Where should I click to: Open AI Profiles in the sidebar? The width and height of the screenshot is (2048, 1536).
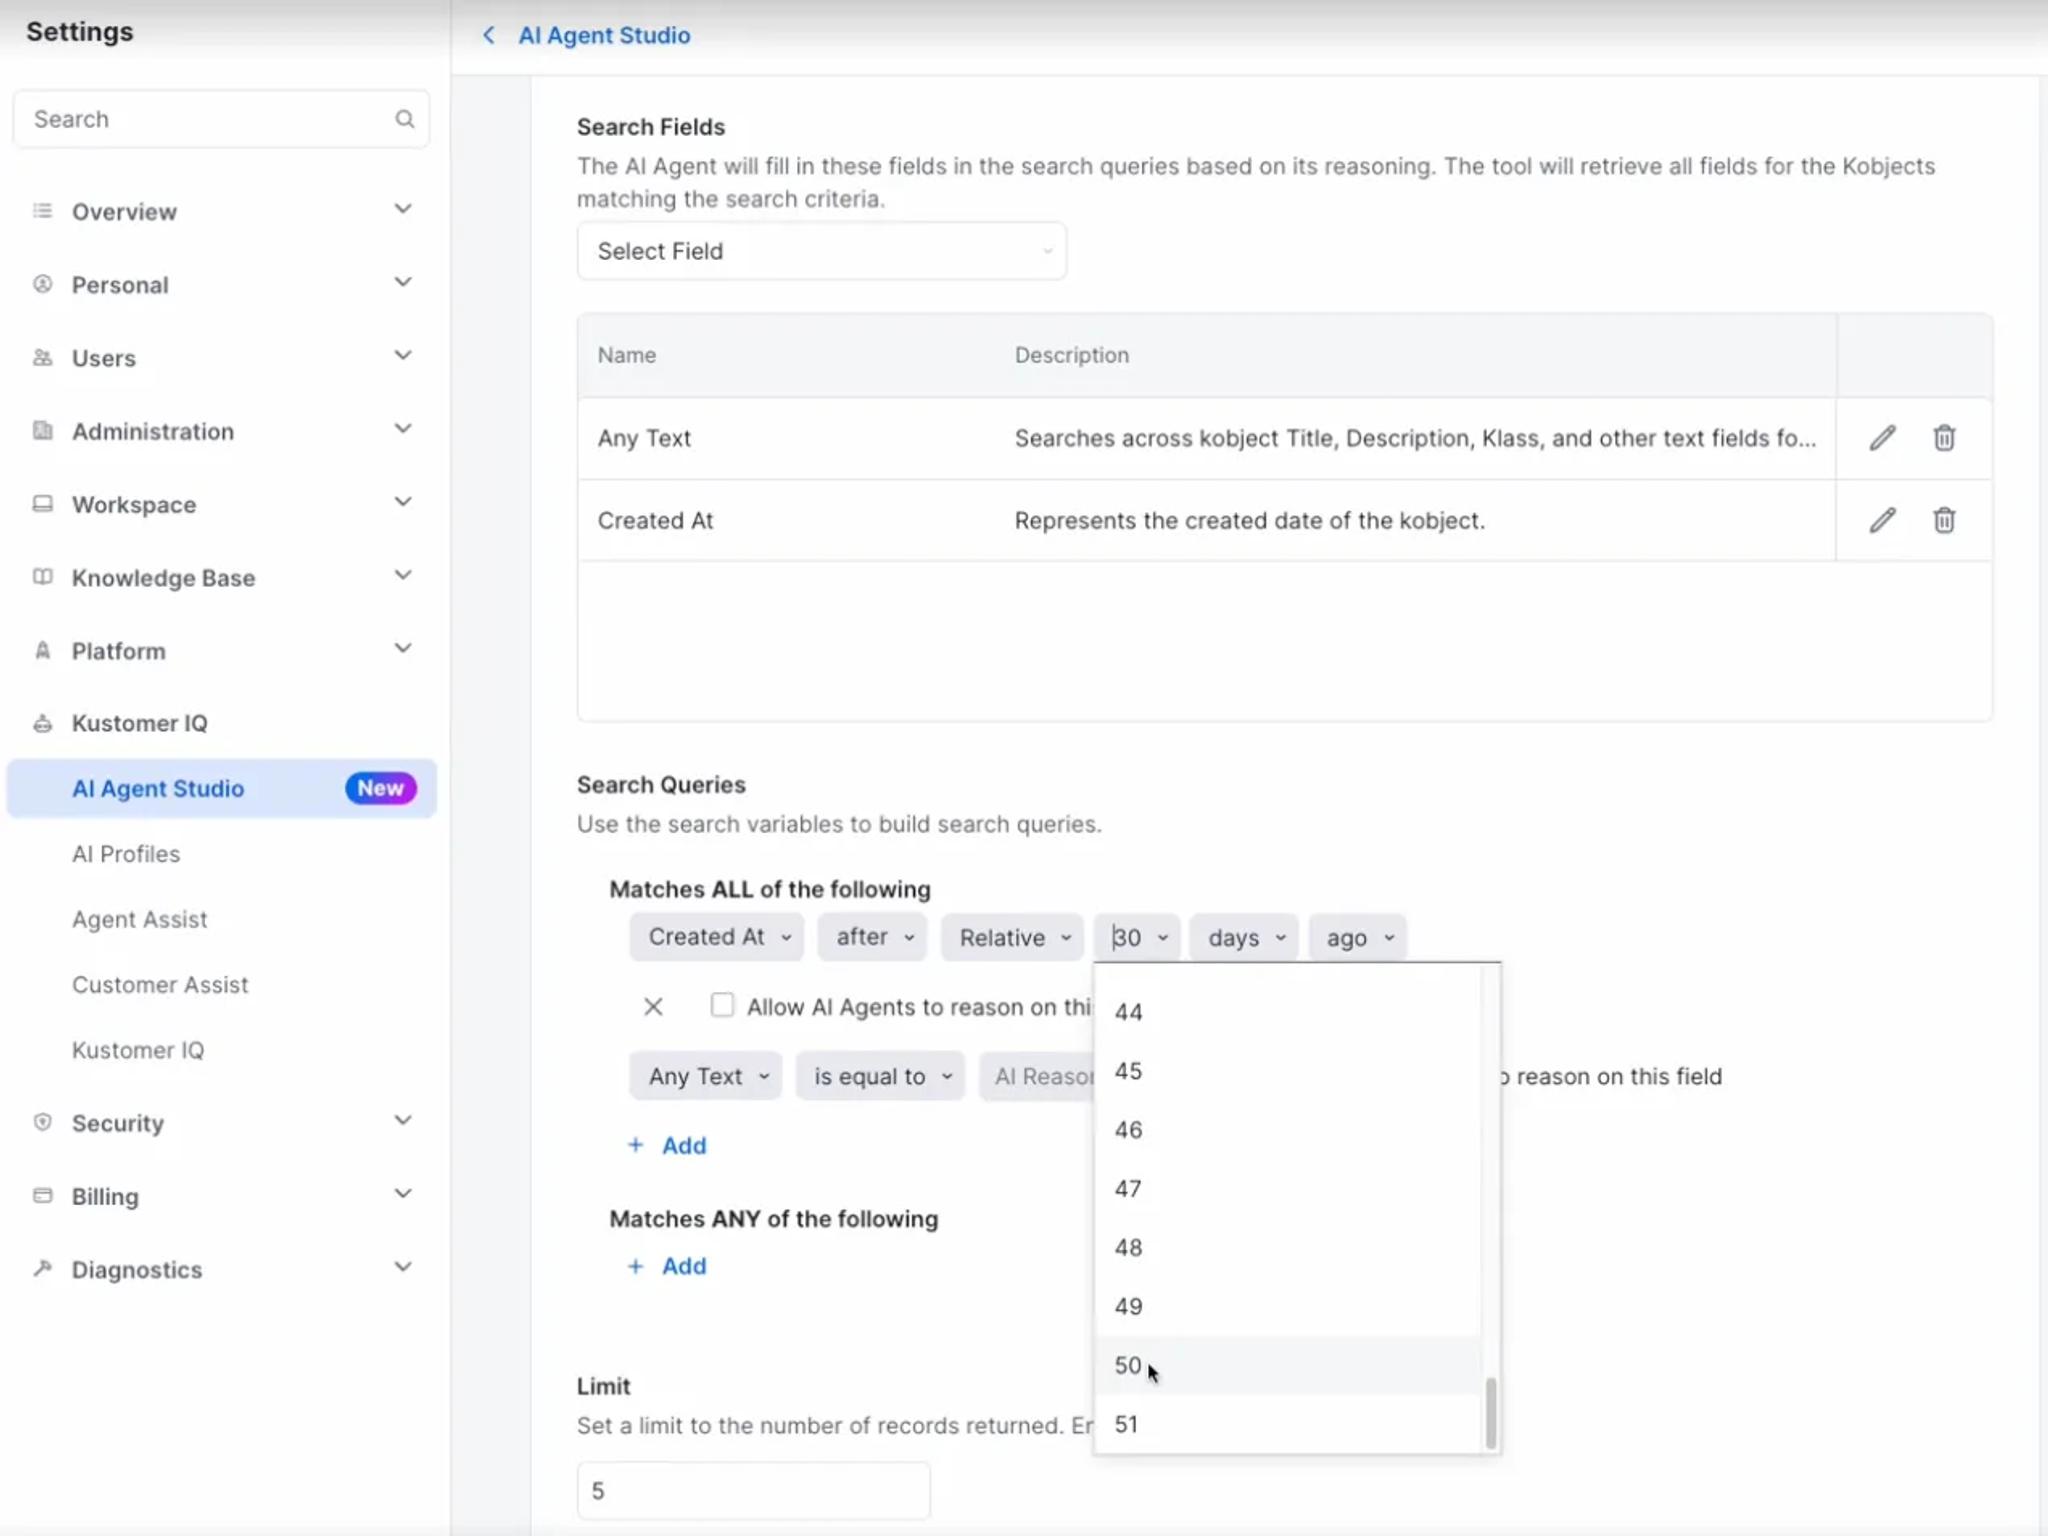[x=126, y=854]
